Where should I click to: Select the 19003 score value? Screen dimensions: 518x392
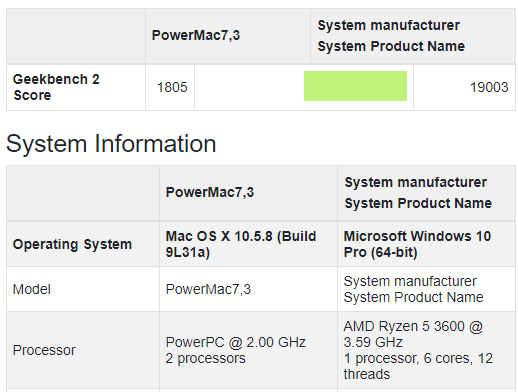[489, 87]
